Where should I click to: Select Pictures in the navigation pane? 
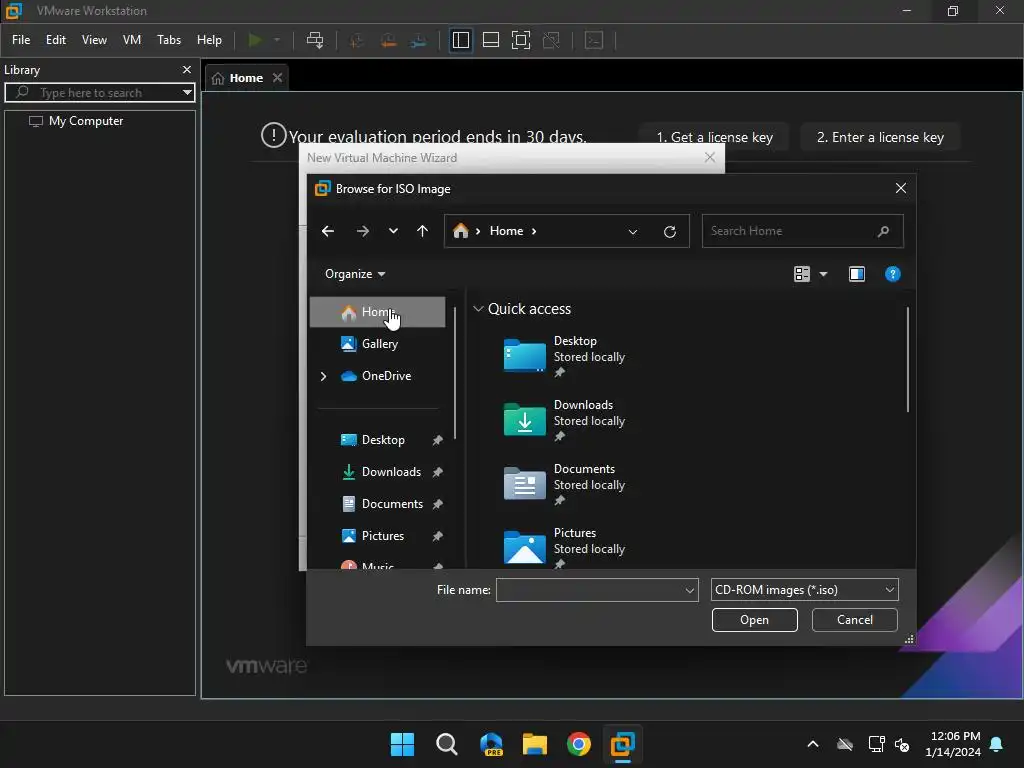[x=384, y=536]
